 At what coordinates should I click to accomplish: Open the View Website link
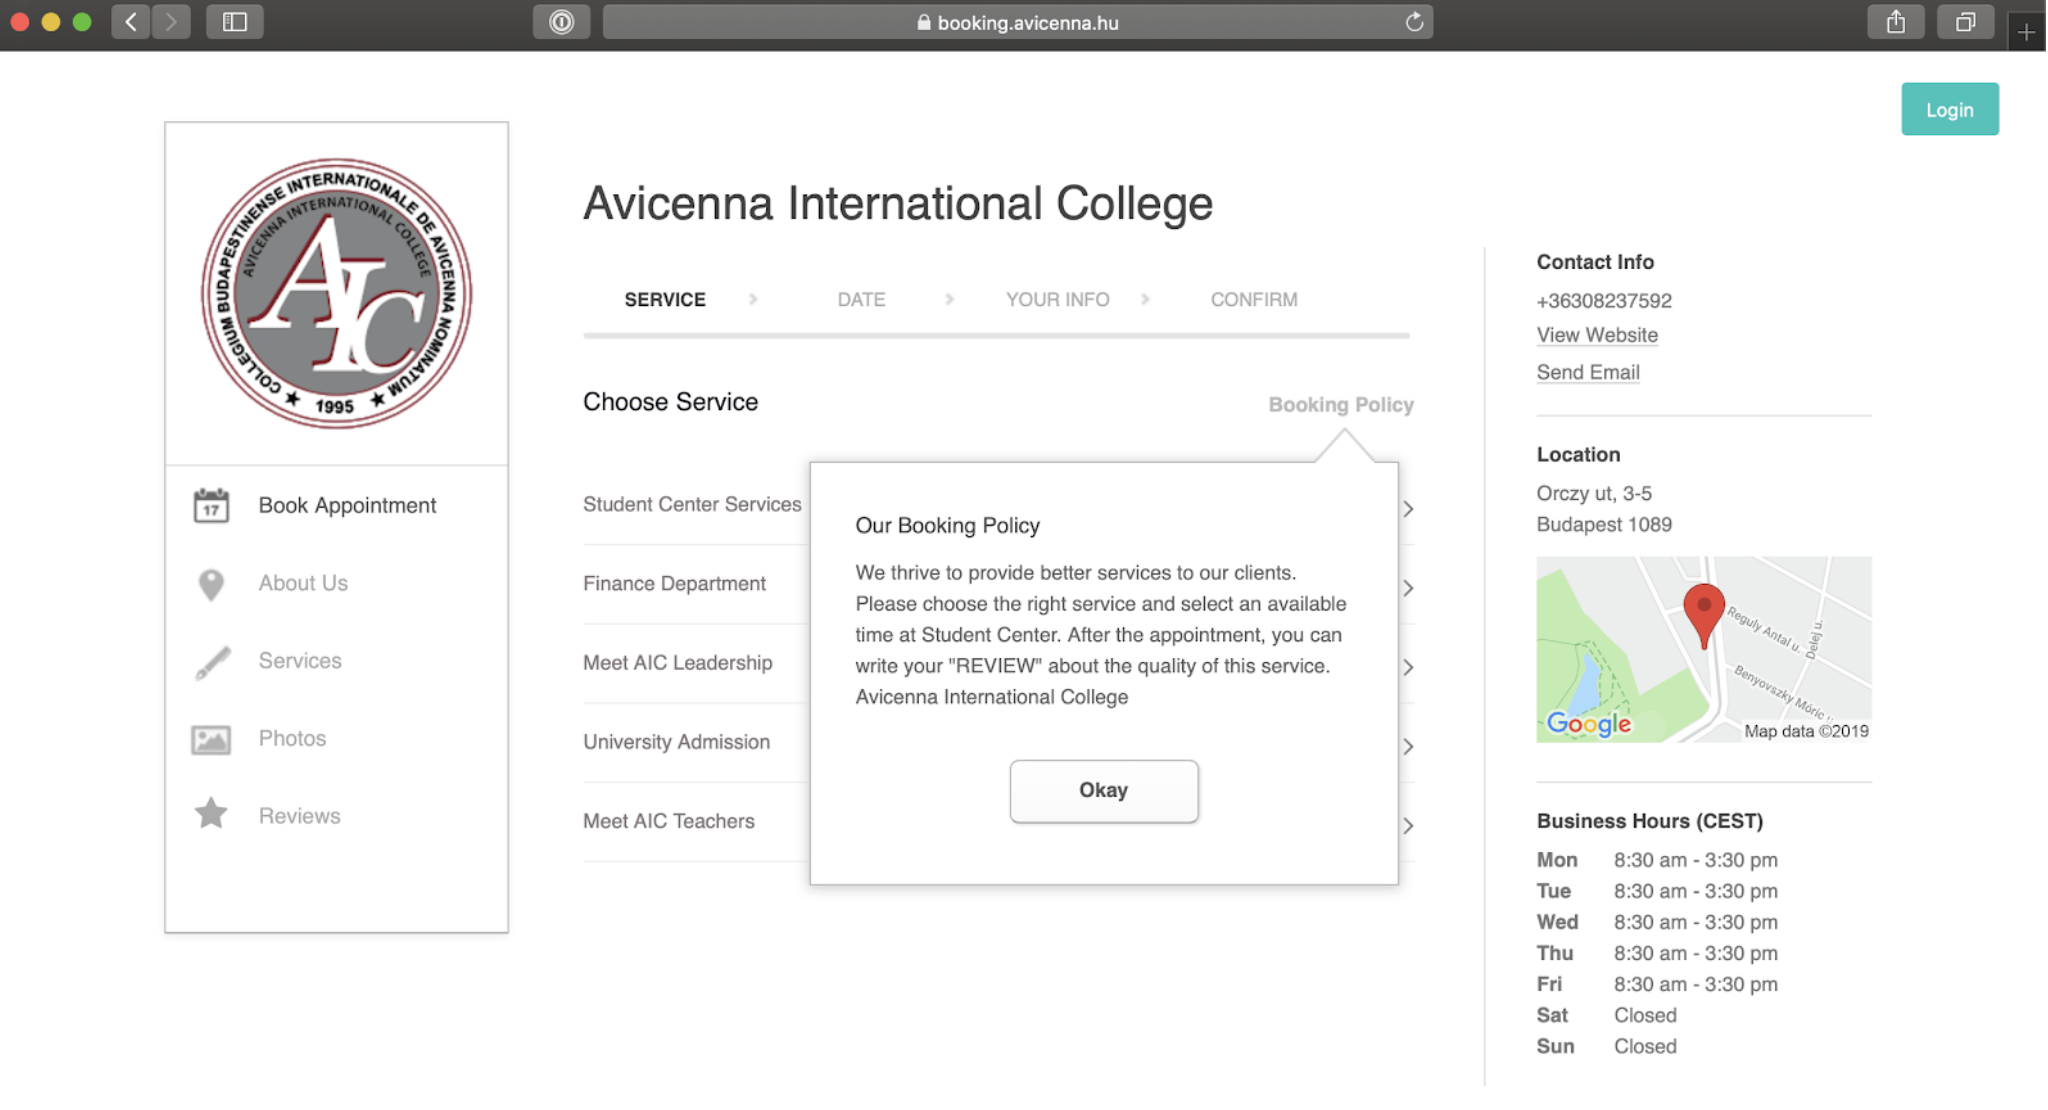click(1597, 336)
